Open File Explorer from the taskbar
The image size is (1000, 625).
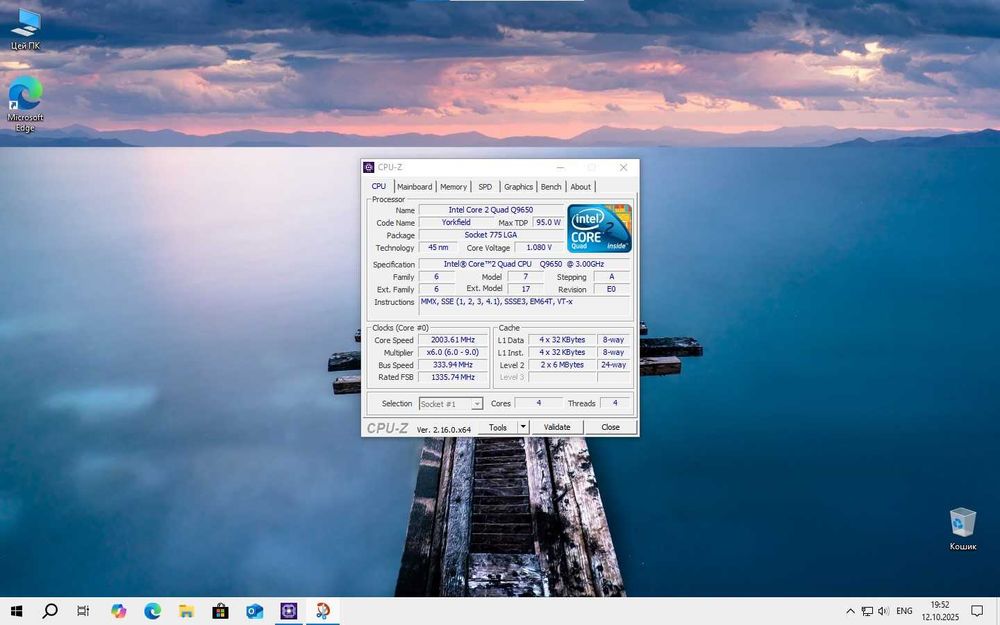point(186,611)
